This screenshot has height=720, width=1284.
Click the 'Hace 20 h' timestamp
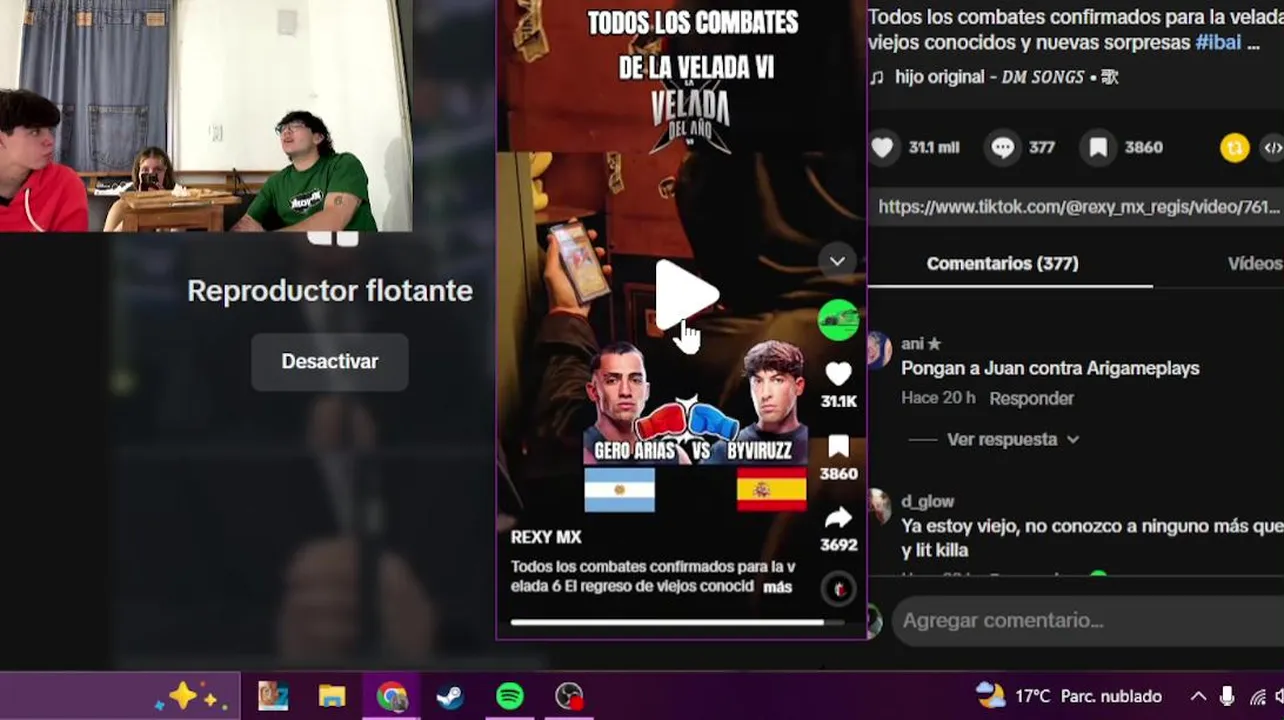click(938, 398)
